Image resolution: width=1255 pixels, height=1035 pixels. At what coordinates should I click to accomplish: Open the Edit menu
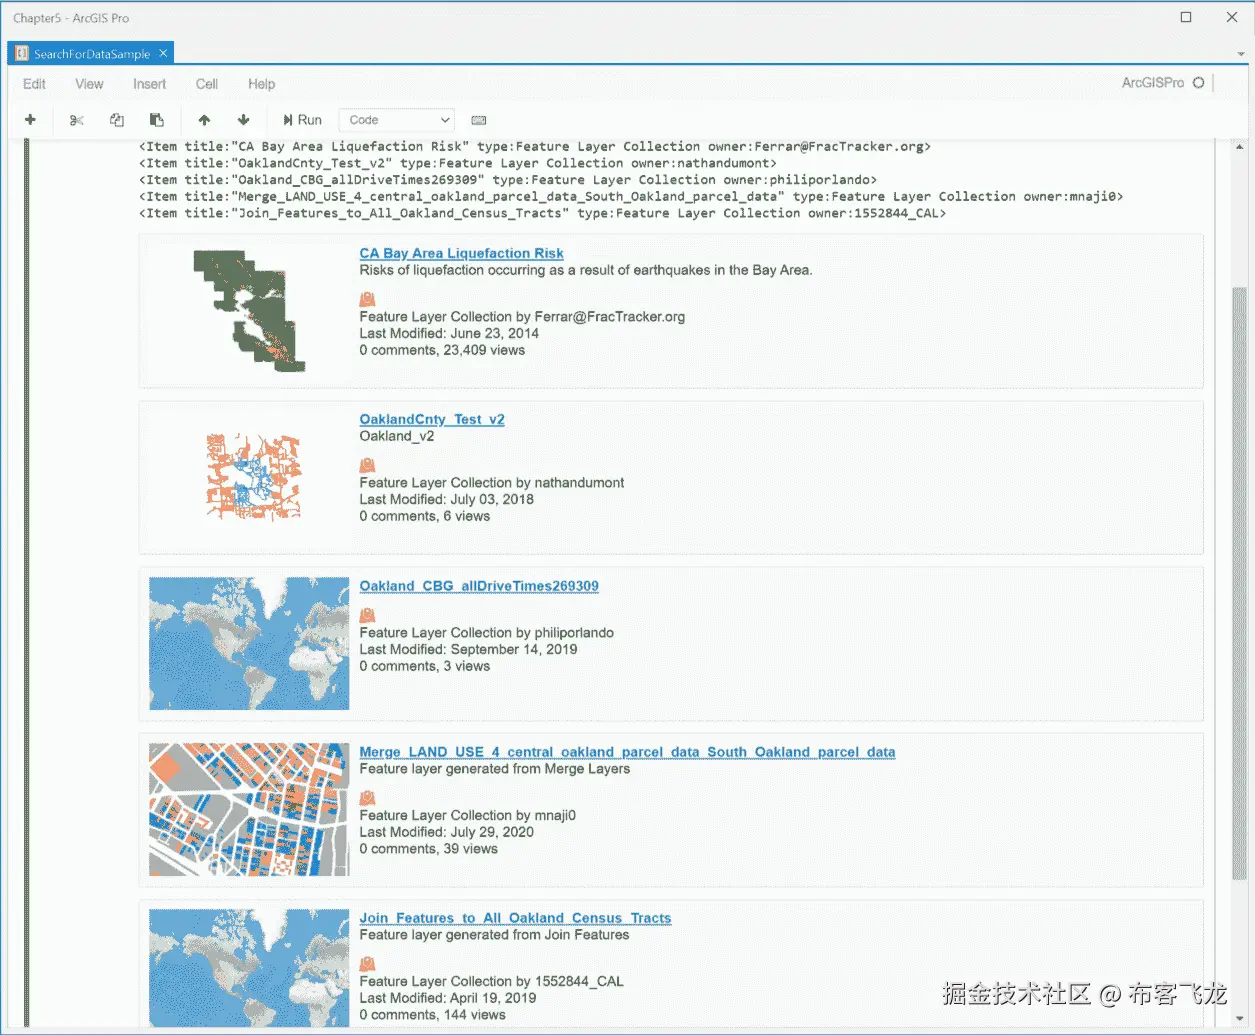(34, 84)
